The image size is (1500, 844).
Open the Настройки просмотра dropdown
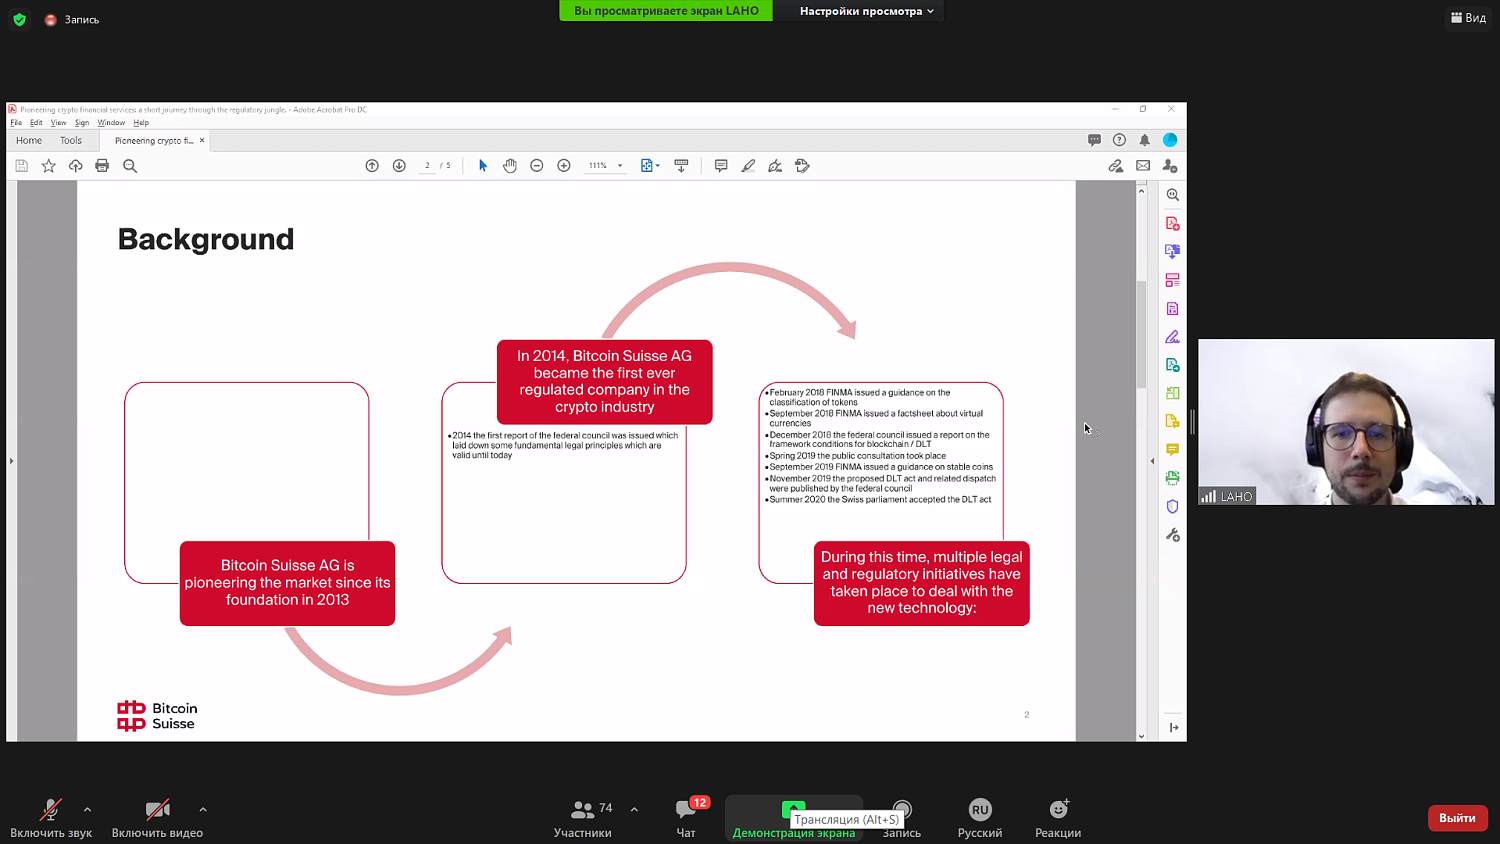[x=866, y=11]
